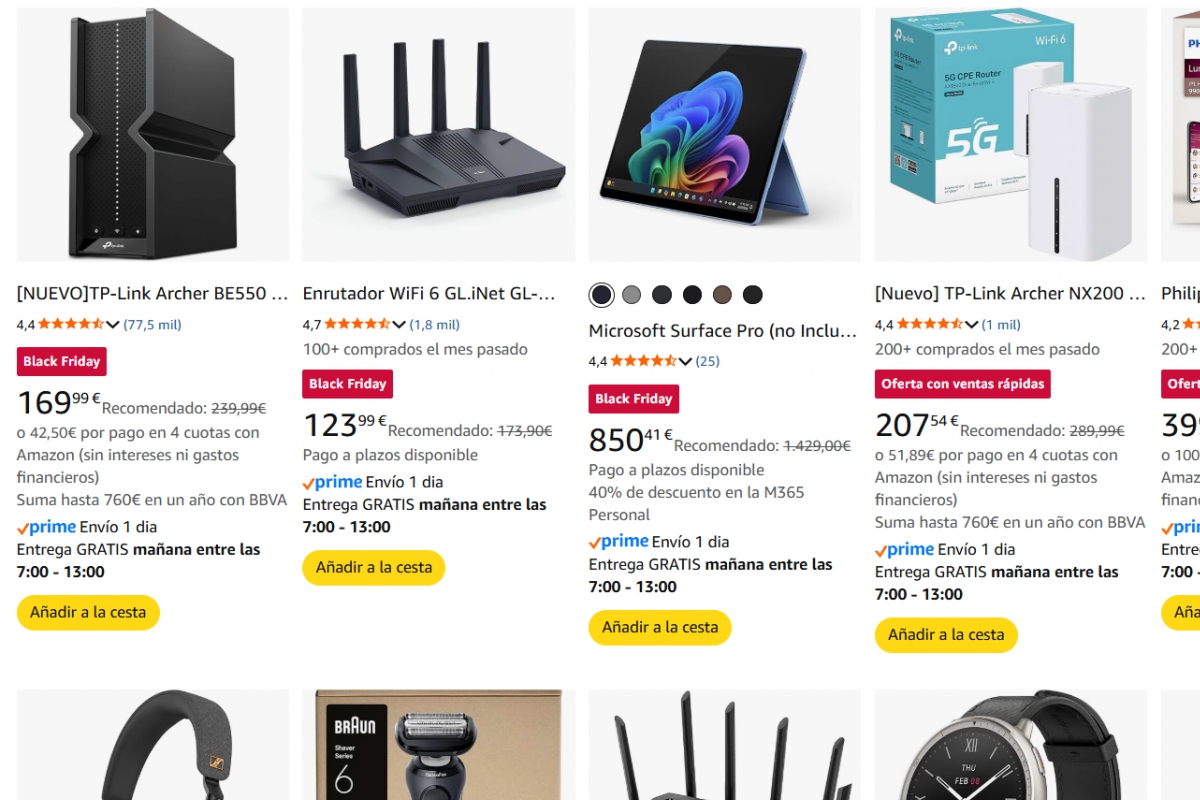Add the Surface Pro to the cart
The image size is (1200, 800).
click(x=659, y=627)
